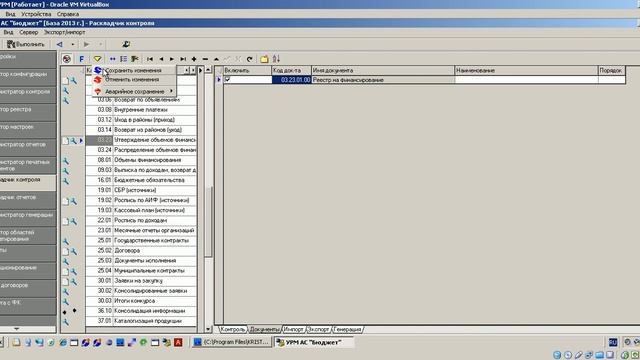Go back with the blue left arrow
The image size is (640, 360).
point(60,44)
